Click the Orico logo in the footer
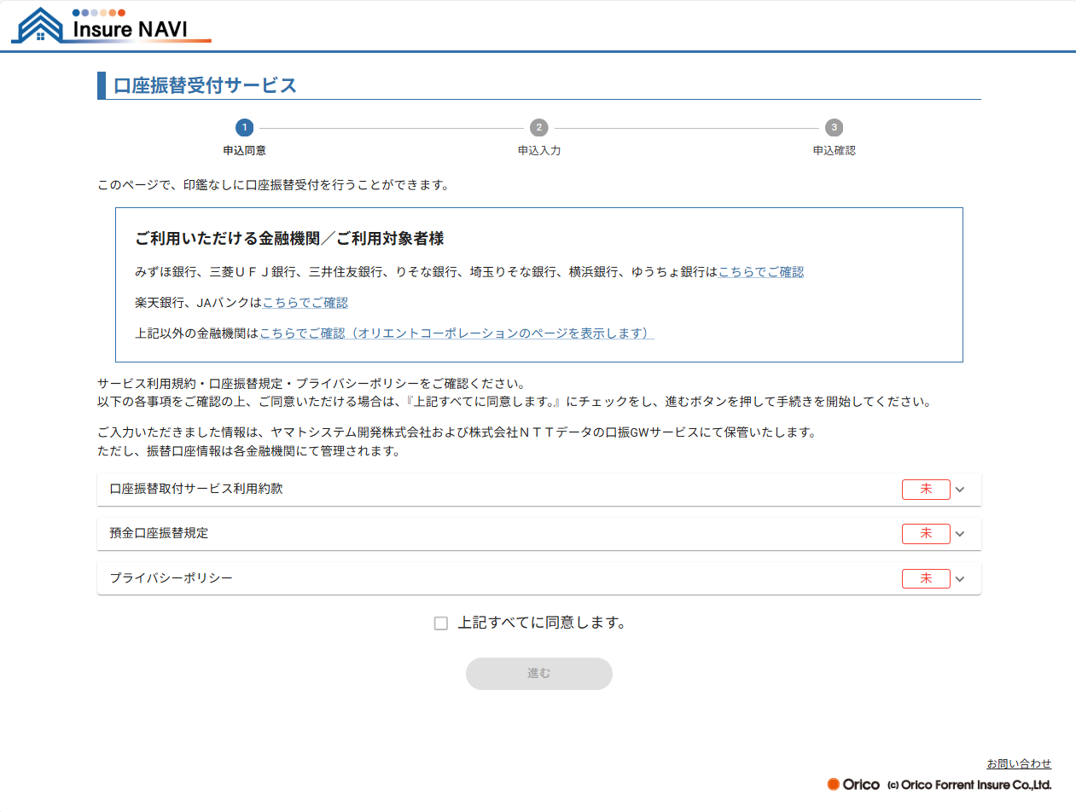The image size is (1076, 812). tap(853, 785)
